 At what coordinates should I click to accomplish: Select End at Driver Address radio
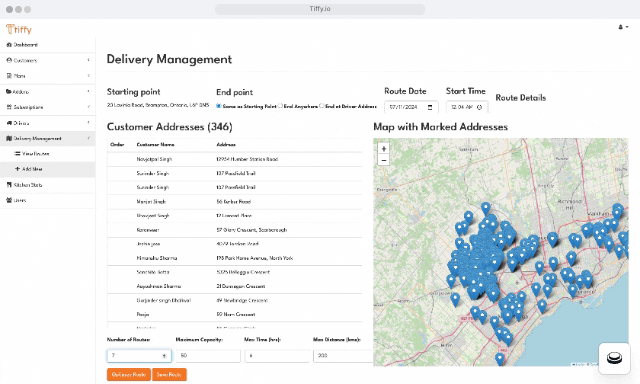point(322,106)
